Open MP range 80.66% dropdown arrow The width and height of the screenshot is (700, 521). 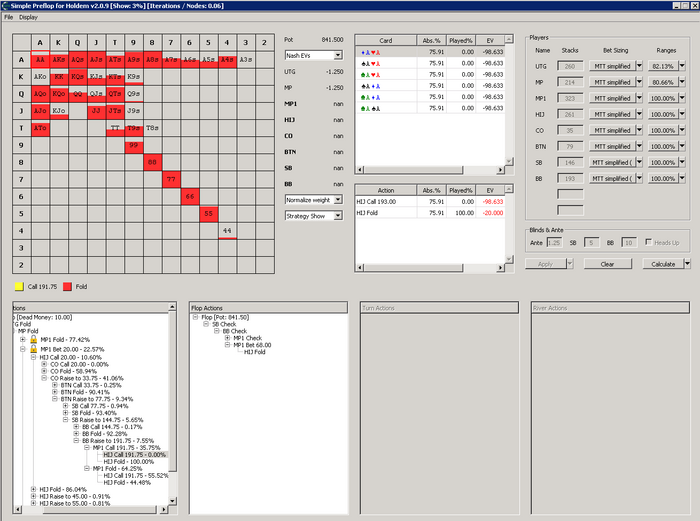pos(682,82)
